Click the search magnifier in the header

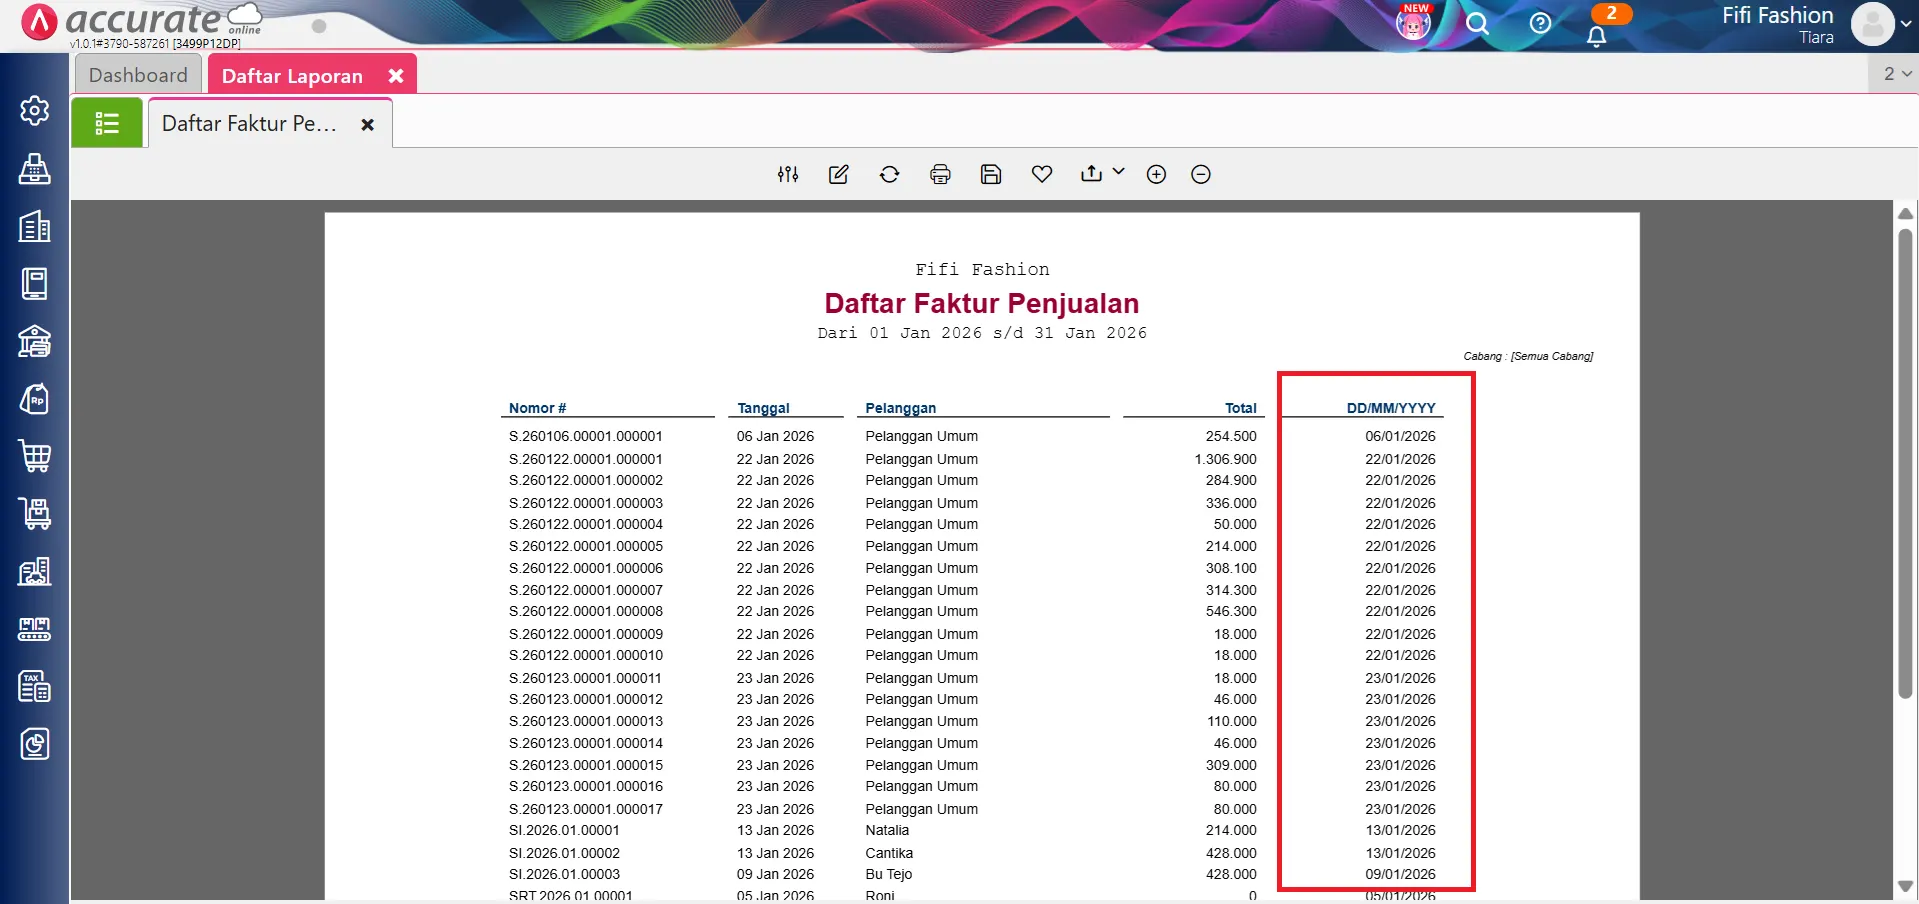(1477, 24)
